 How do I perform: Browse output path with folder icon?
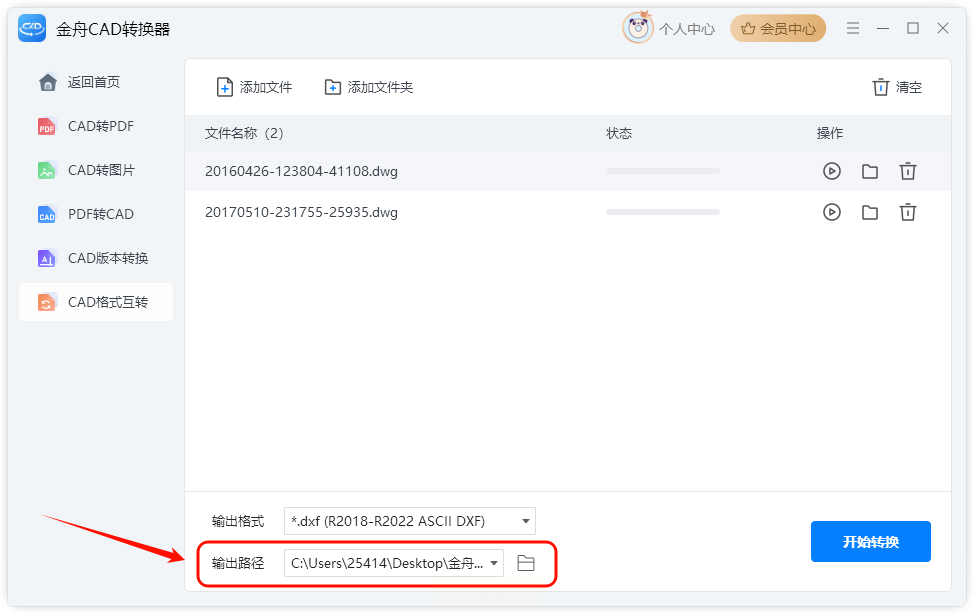coord(526,563)
